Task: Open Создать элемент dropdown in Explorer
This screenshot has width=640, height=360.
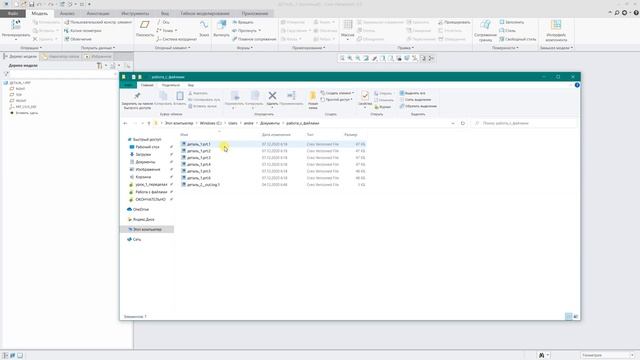Action: tap(337, 93)
